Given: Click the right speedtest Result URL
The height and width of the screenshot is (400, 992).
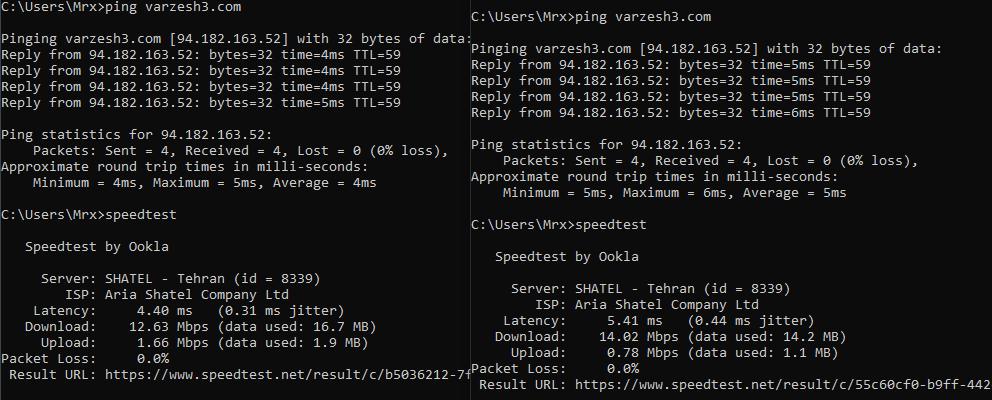Looking at the screenshot, I should [783, 384].
